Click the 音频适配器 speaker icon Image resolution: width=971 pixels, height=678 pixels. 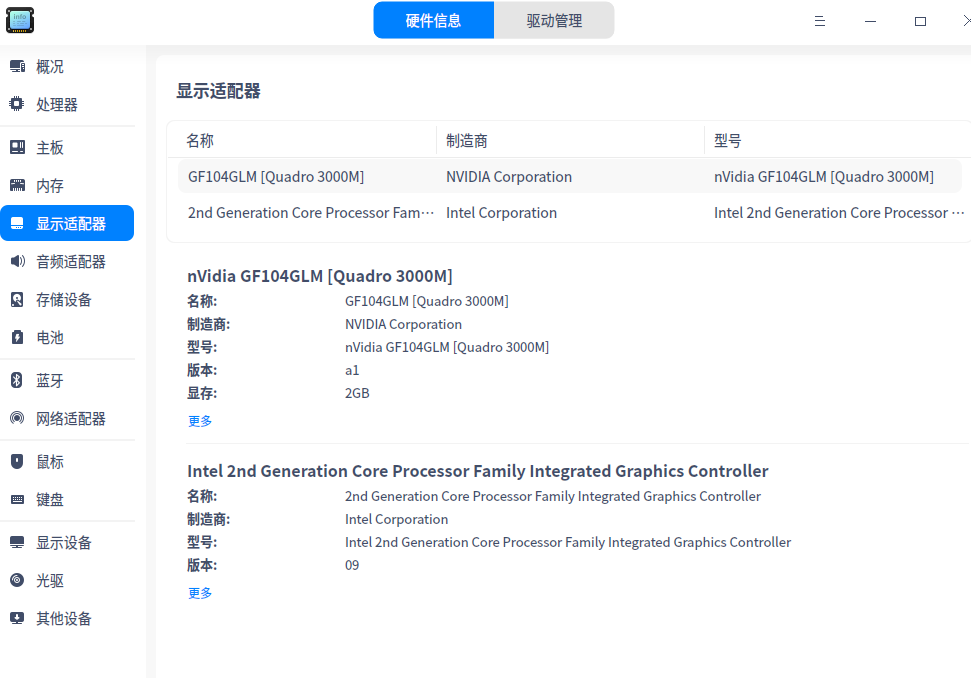pos(17,261)
